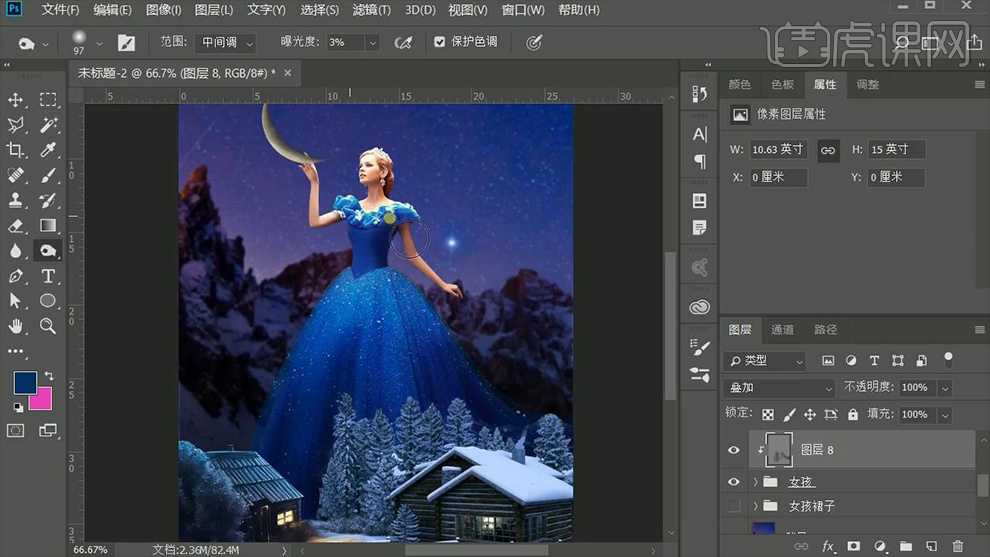Hide 图层 8 with its eye icon

point(734,451)
